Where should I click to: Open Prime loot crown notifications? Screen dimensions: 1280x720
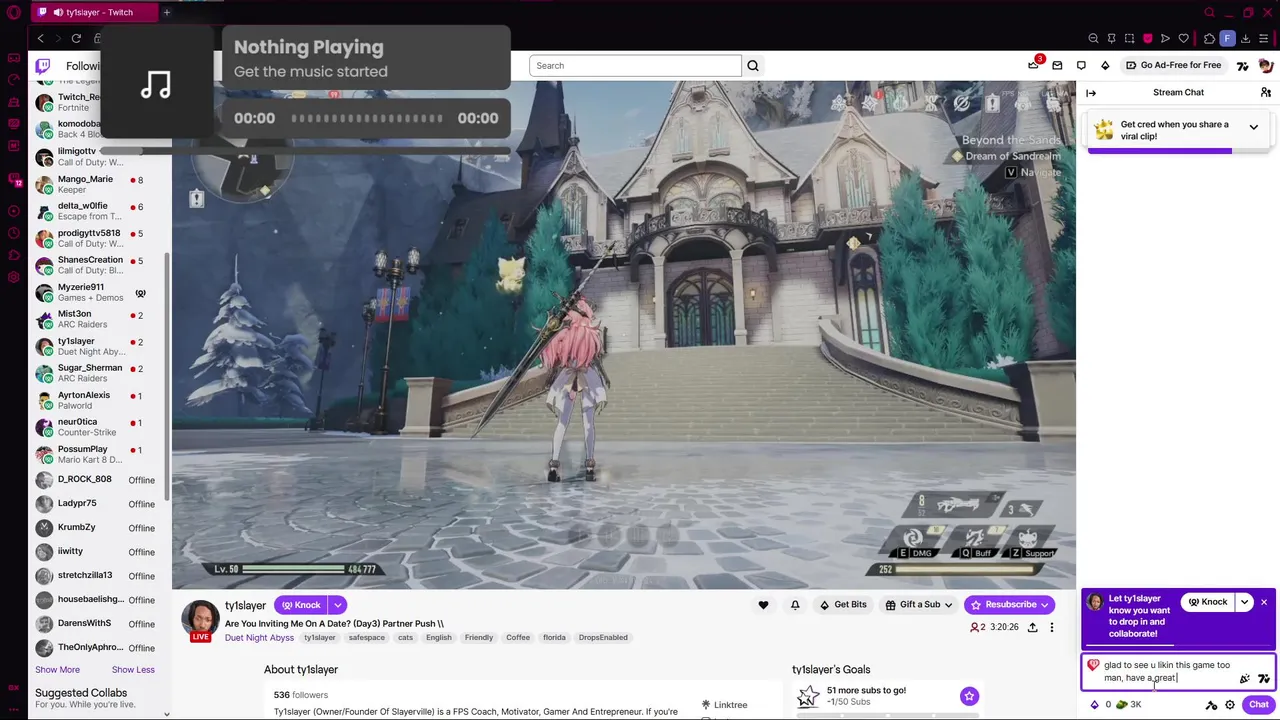(1033, 65)
